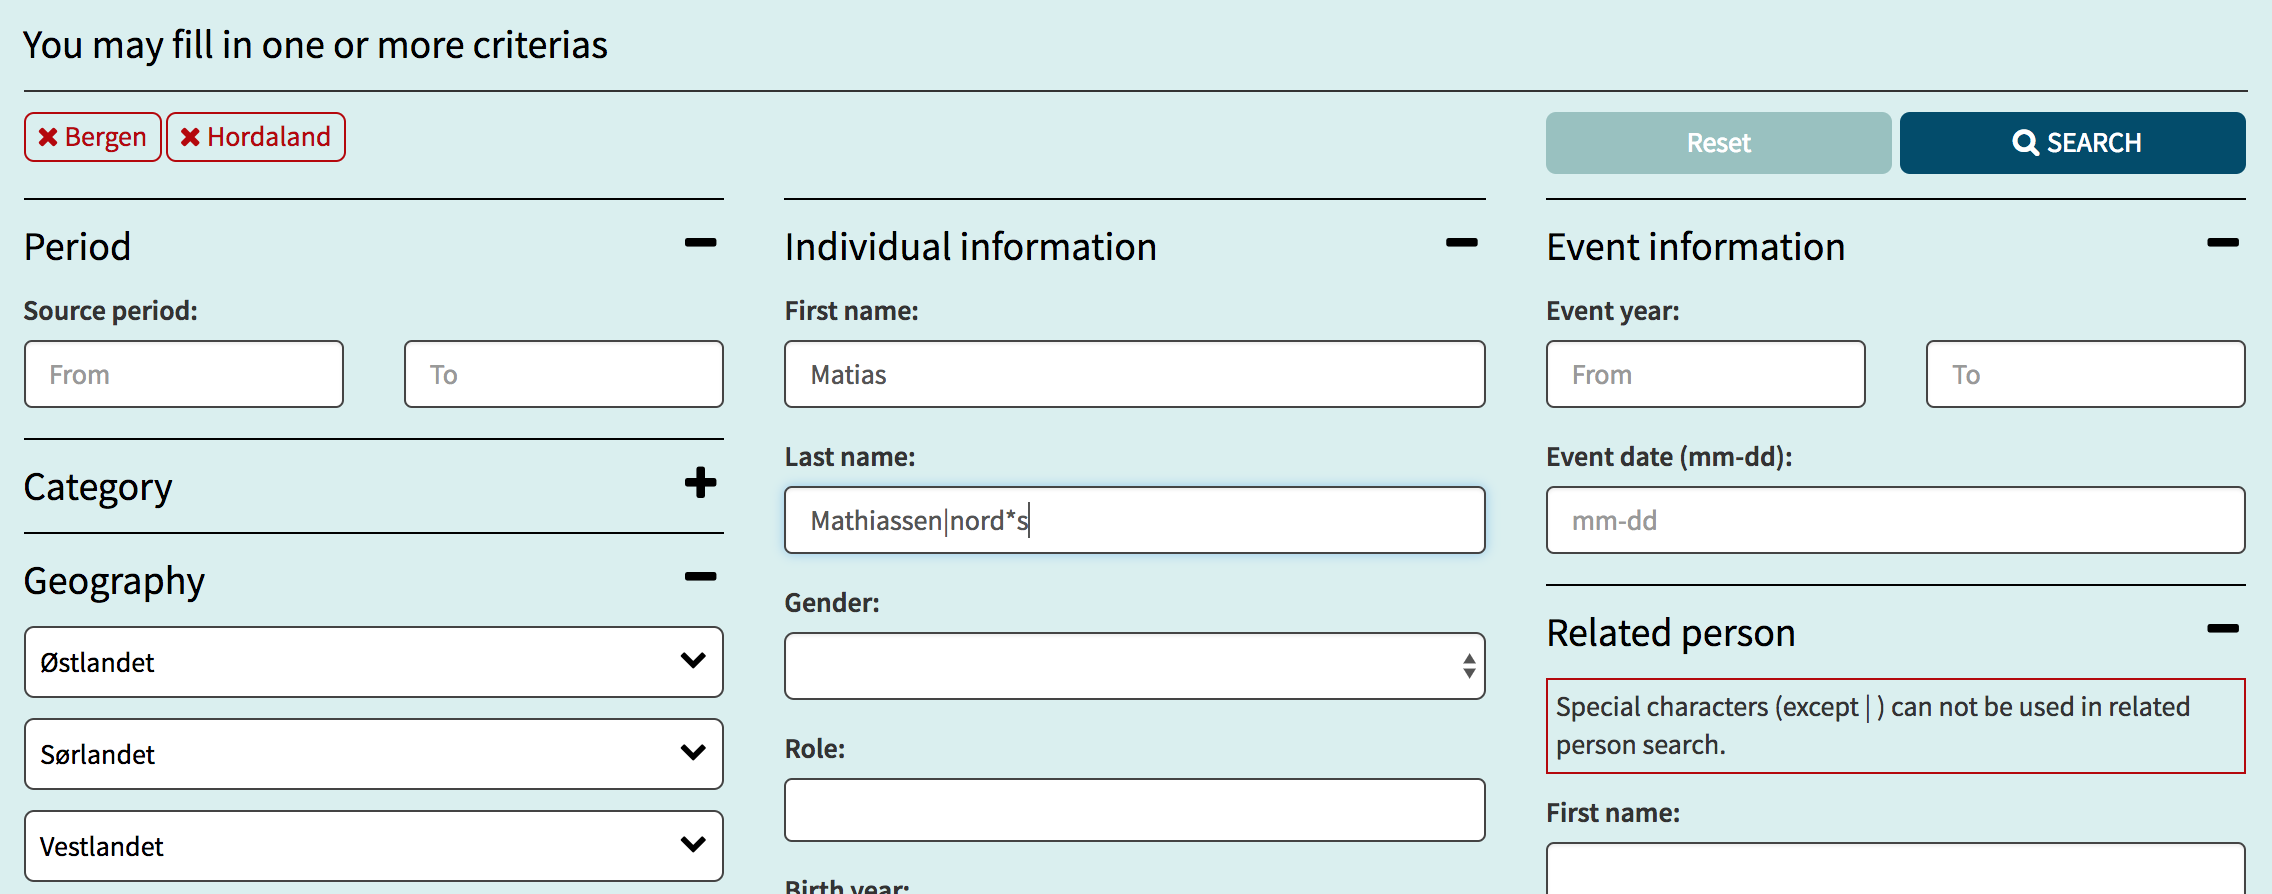Click the Event year From field
This screenshot has height=894, width=2272.
point(1705,374)
